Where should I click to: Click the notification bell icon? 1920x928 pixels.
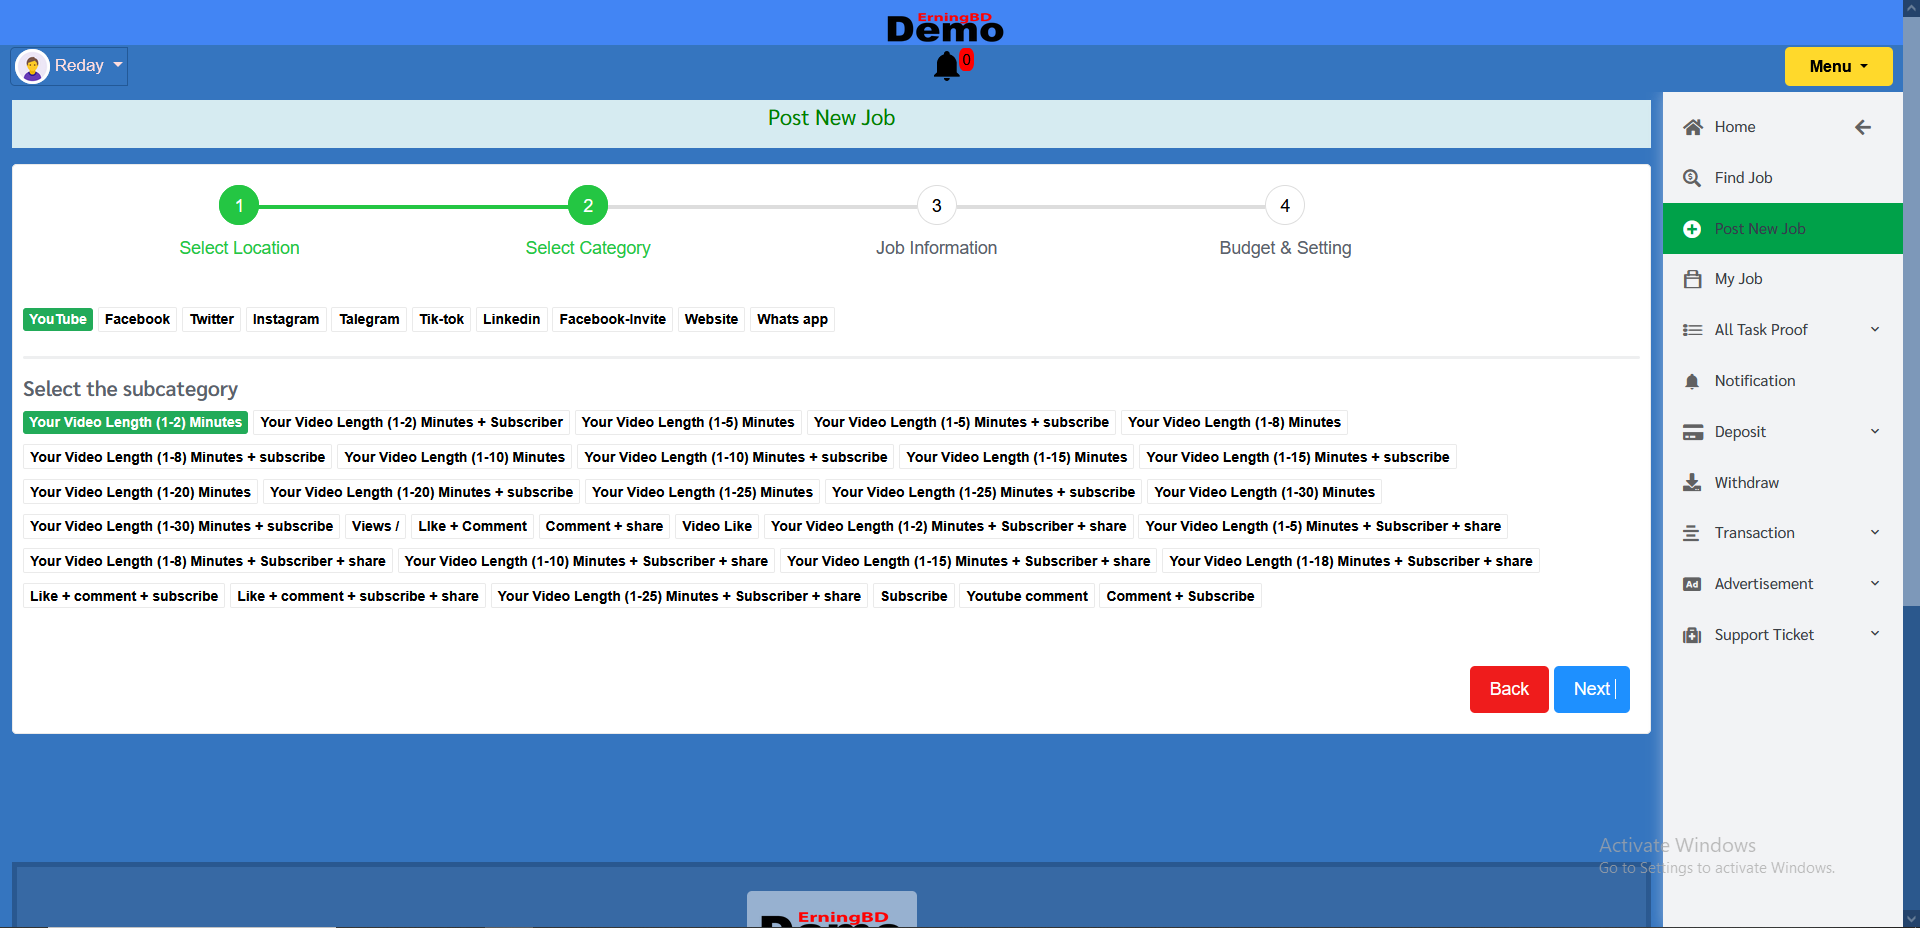[946, 66]
